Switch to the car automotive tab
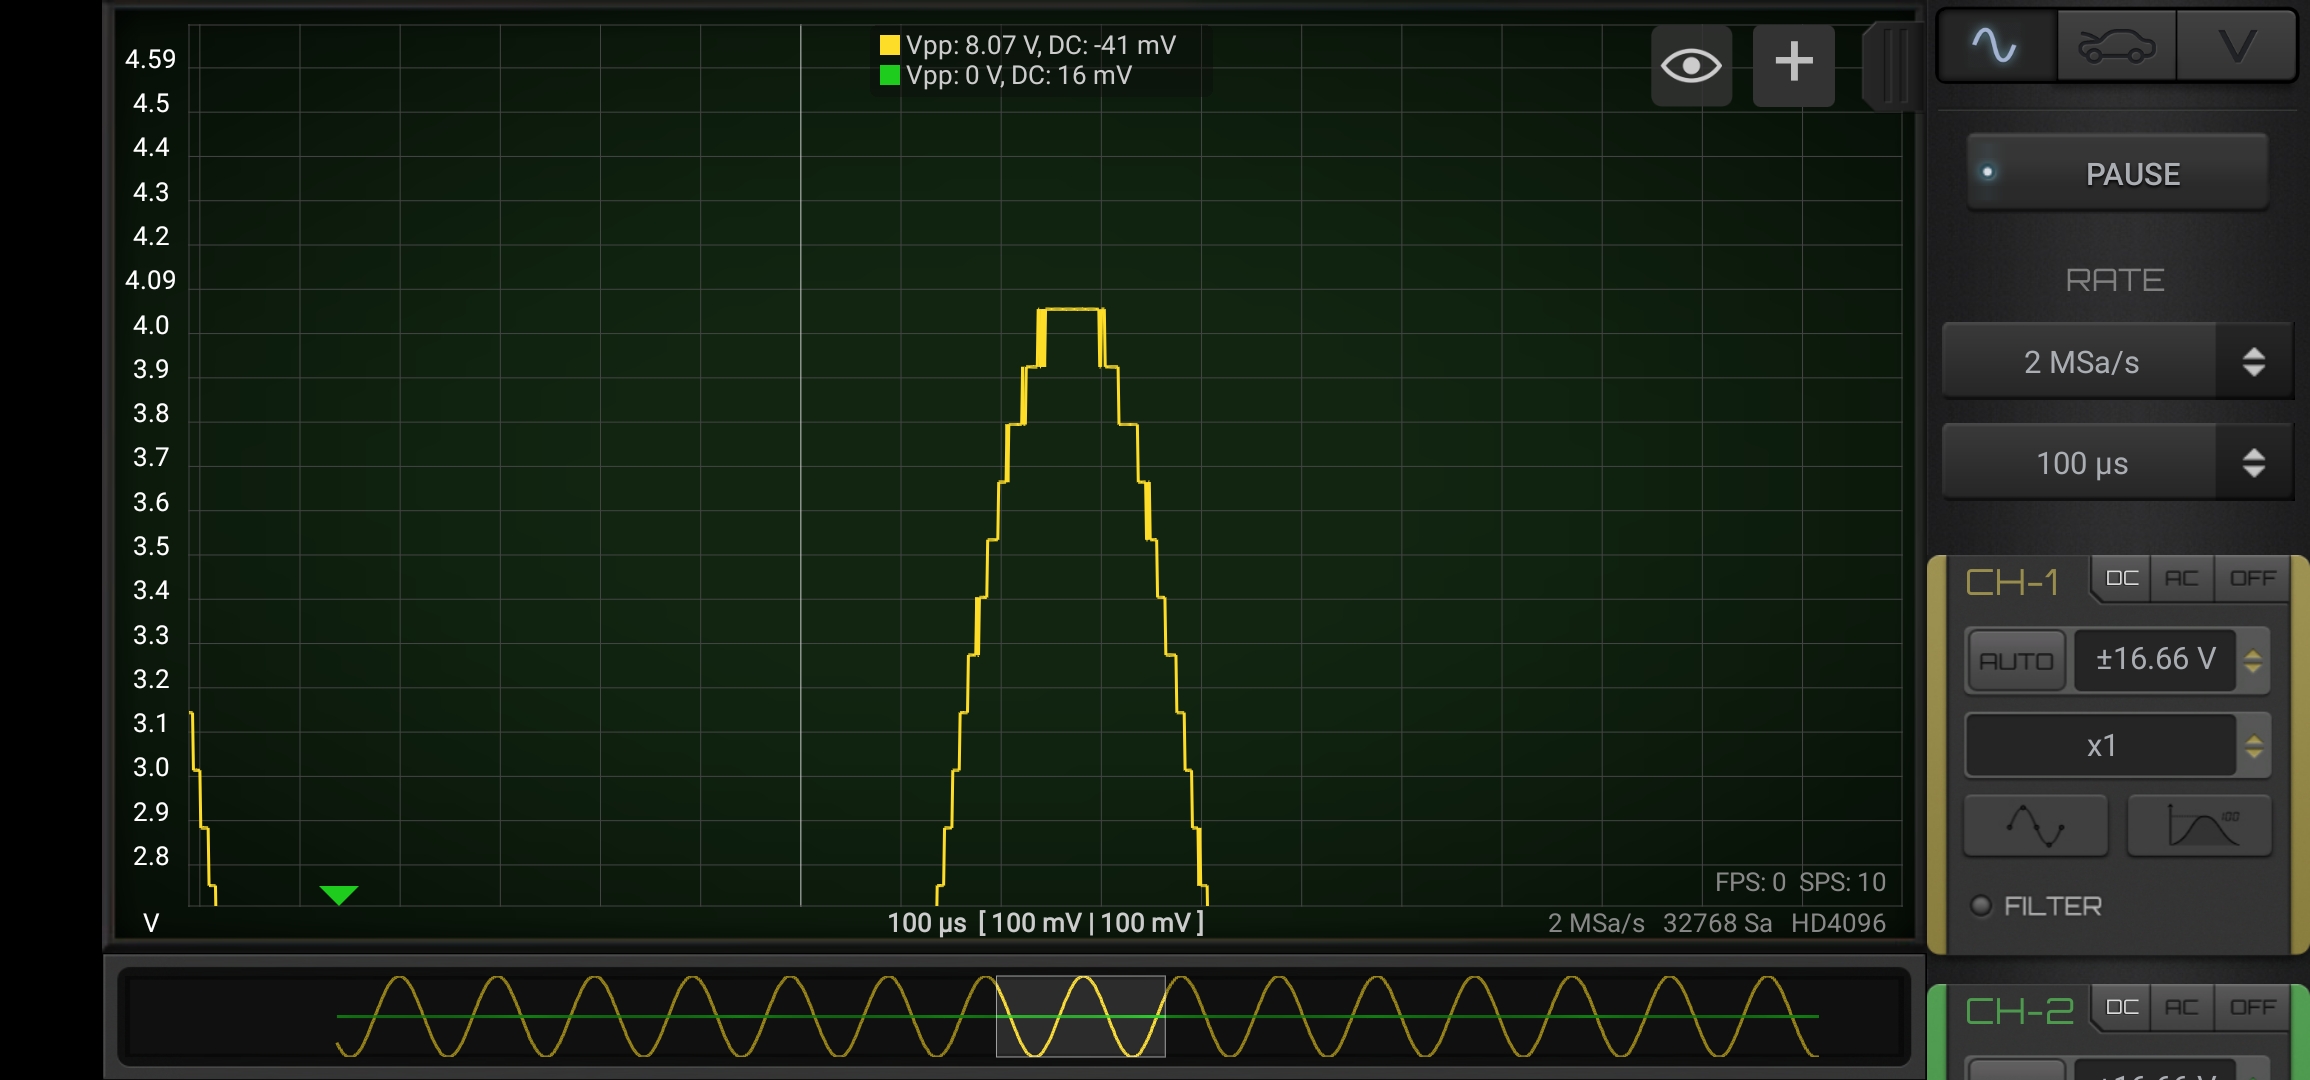 click(x=2116, y=46)
